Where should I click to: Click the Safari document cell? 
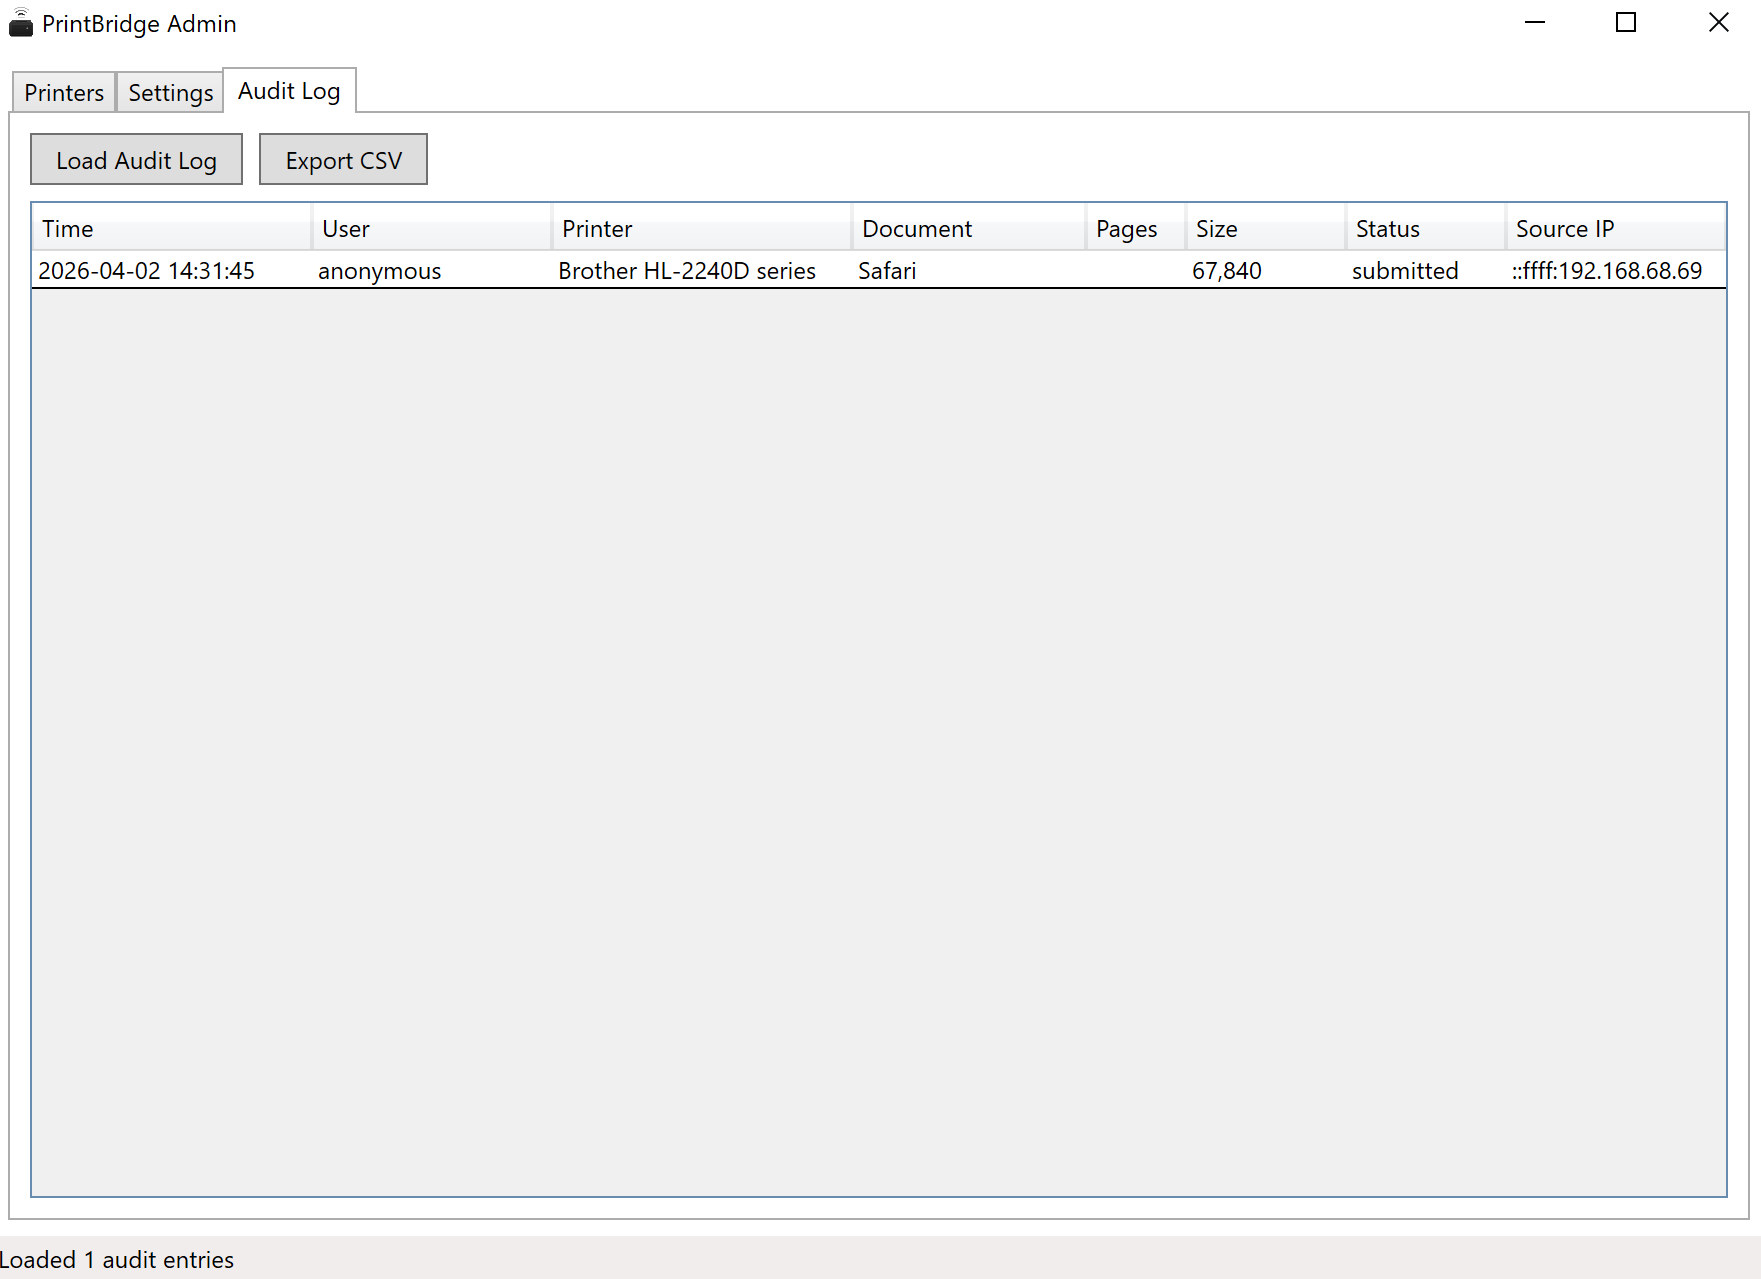(x=886, y=270)
